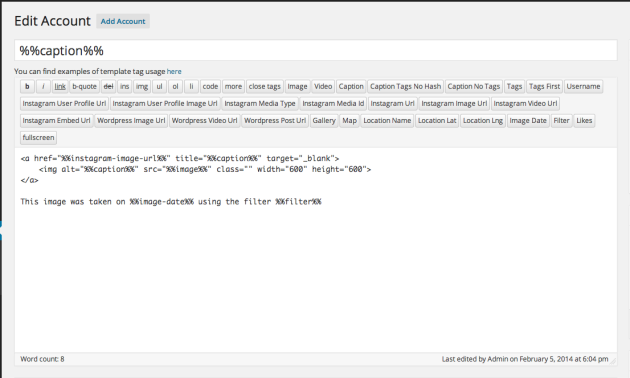
Task: Insert the Caption template tag
Action: coord(351,86)
